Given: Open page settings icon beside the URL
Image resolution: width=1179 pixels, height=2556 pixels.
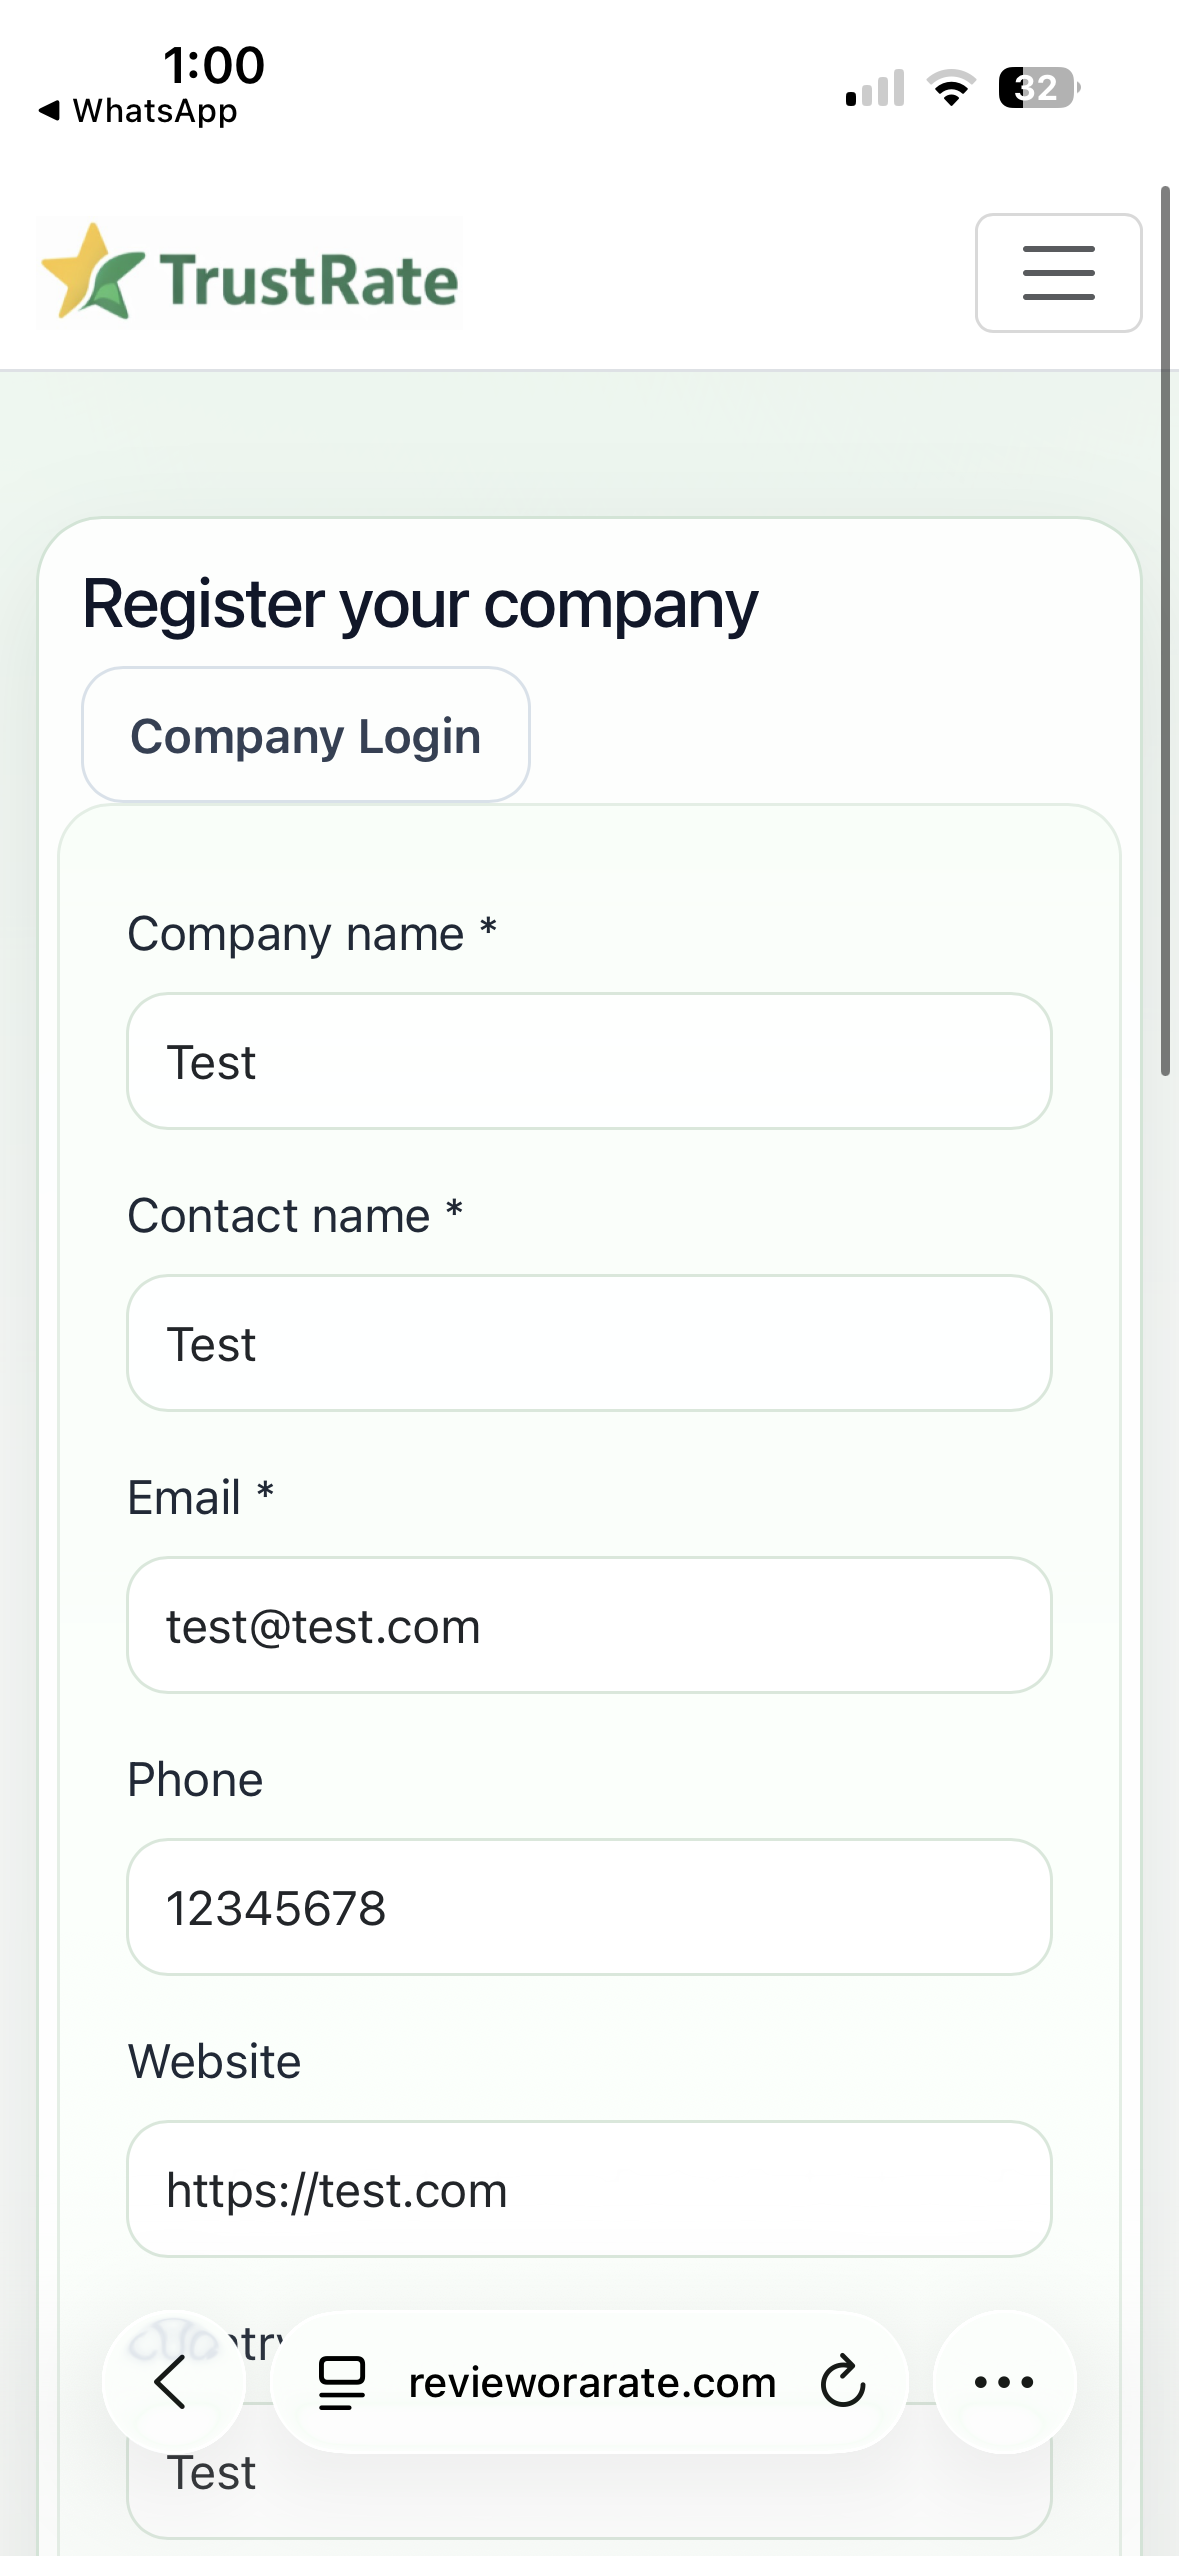Looking at the screenshot, I should click(341, 2382).
